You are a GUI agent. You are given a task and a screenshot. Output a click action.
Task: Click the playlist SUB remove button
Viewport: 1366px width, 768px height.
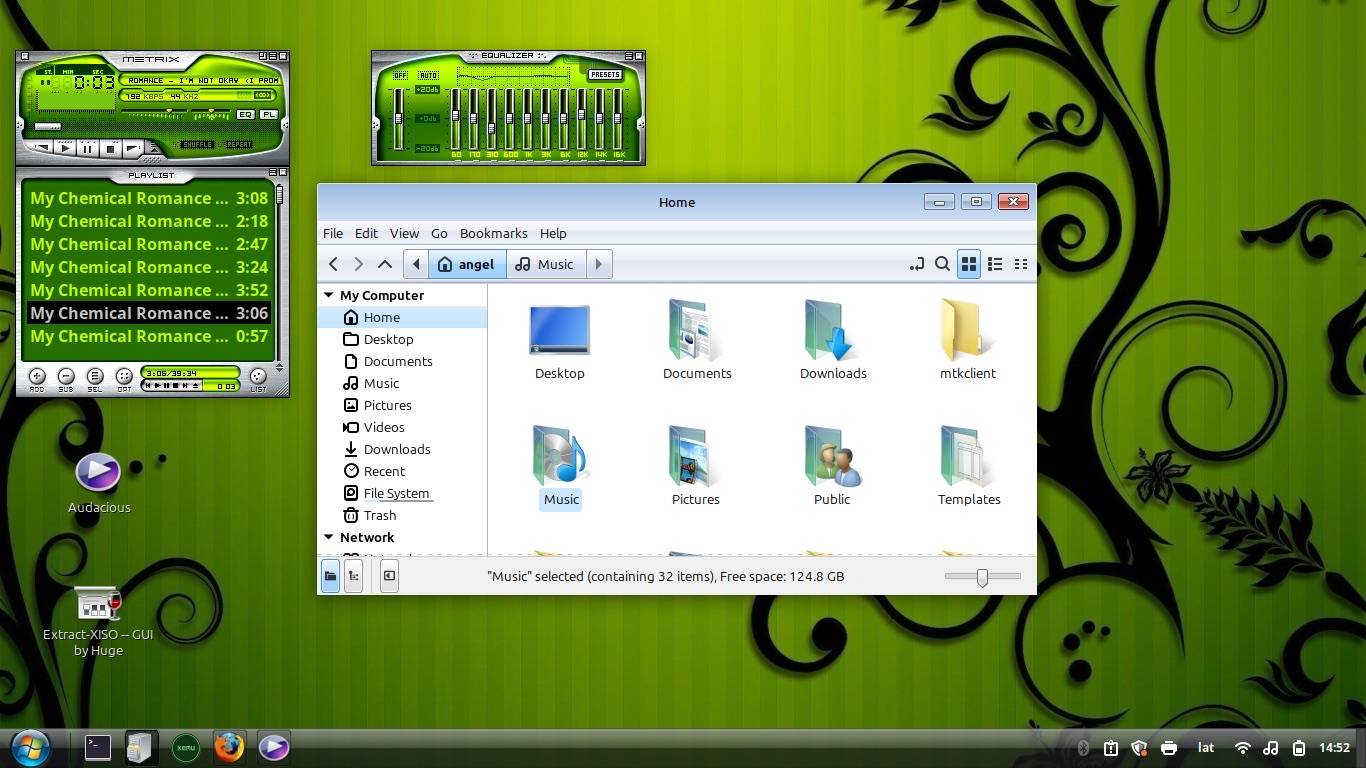pyautogui.click(x=66, y=377)
